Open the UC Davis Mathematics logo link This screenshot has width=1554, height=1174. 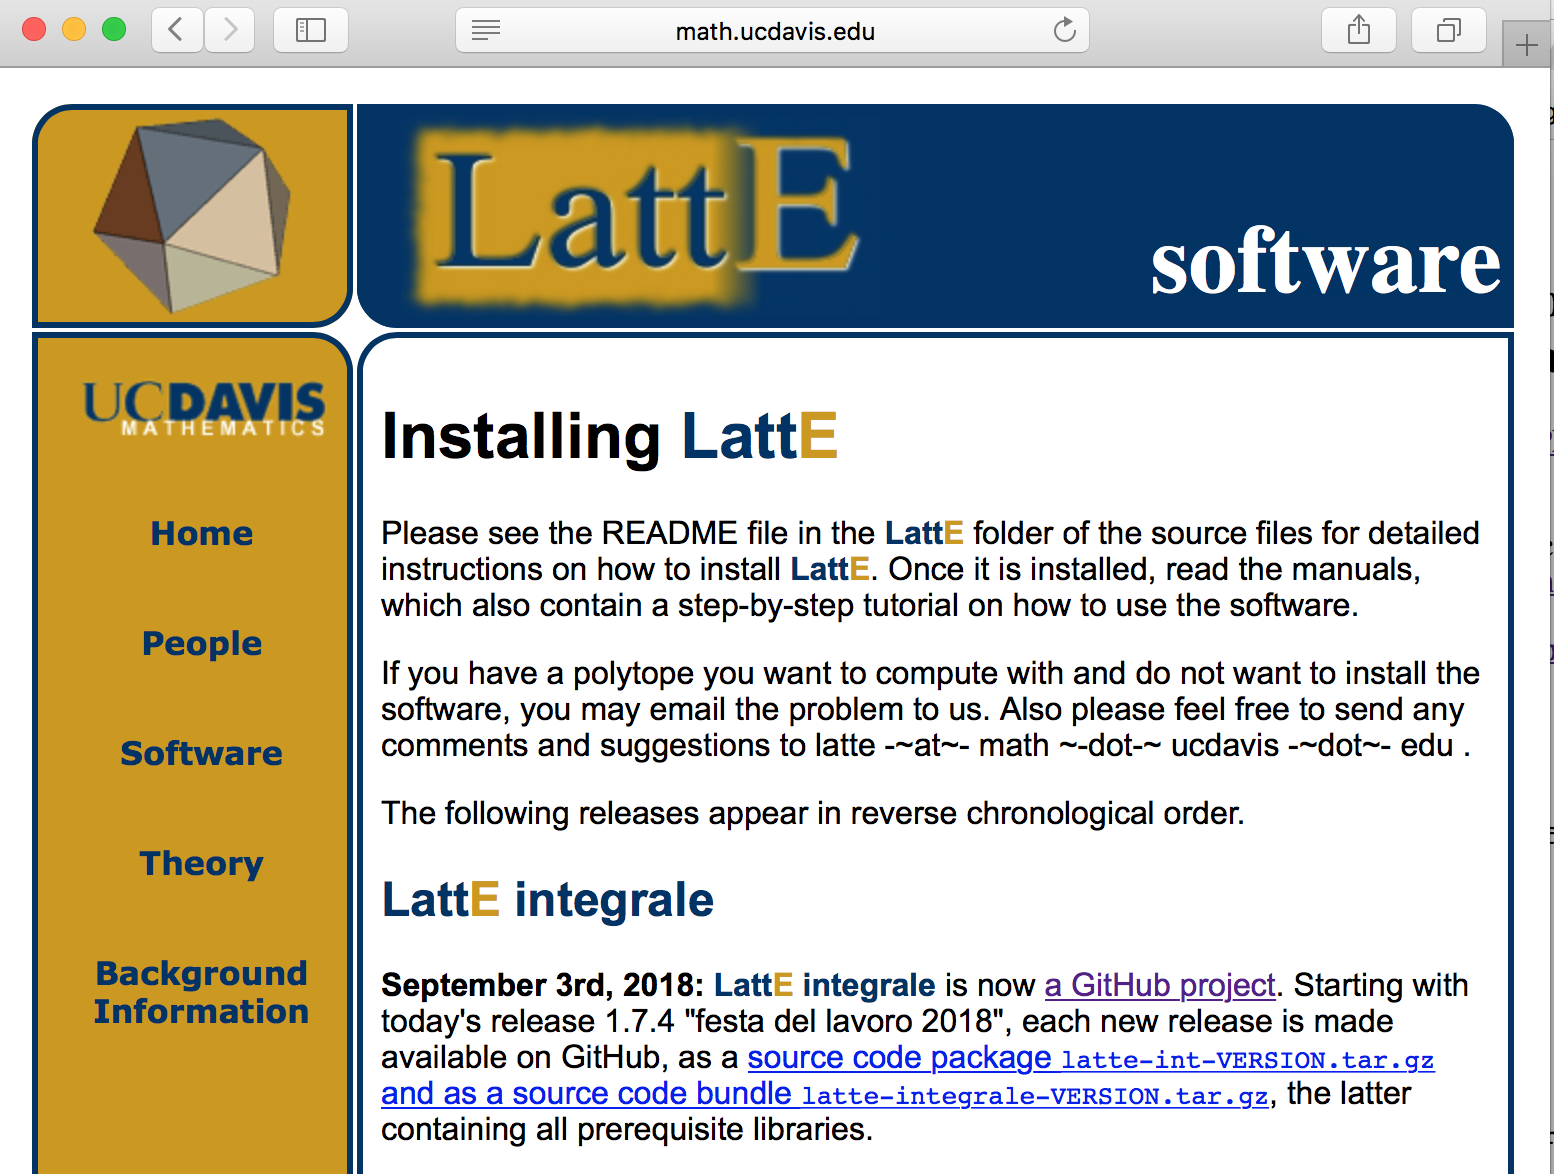(204, 409)
